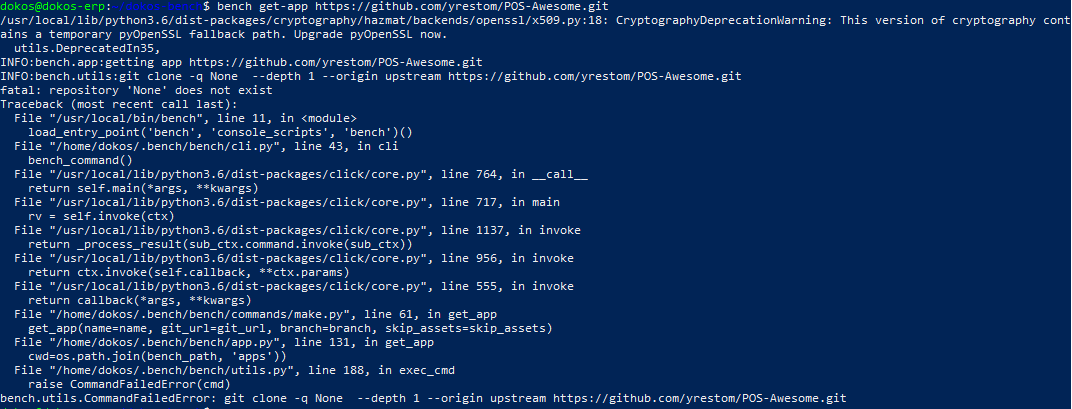The height and width of the screenshot is (409, 1072).
Task: Click the core.py path with line 764
Action: click(239, 174)
